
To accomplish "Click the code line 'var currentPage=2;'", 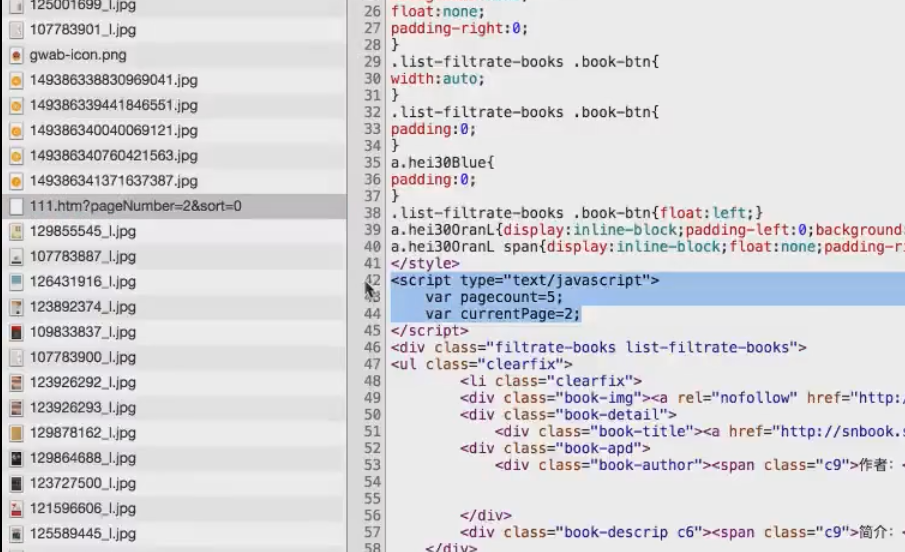I will 503,314.
